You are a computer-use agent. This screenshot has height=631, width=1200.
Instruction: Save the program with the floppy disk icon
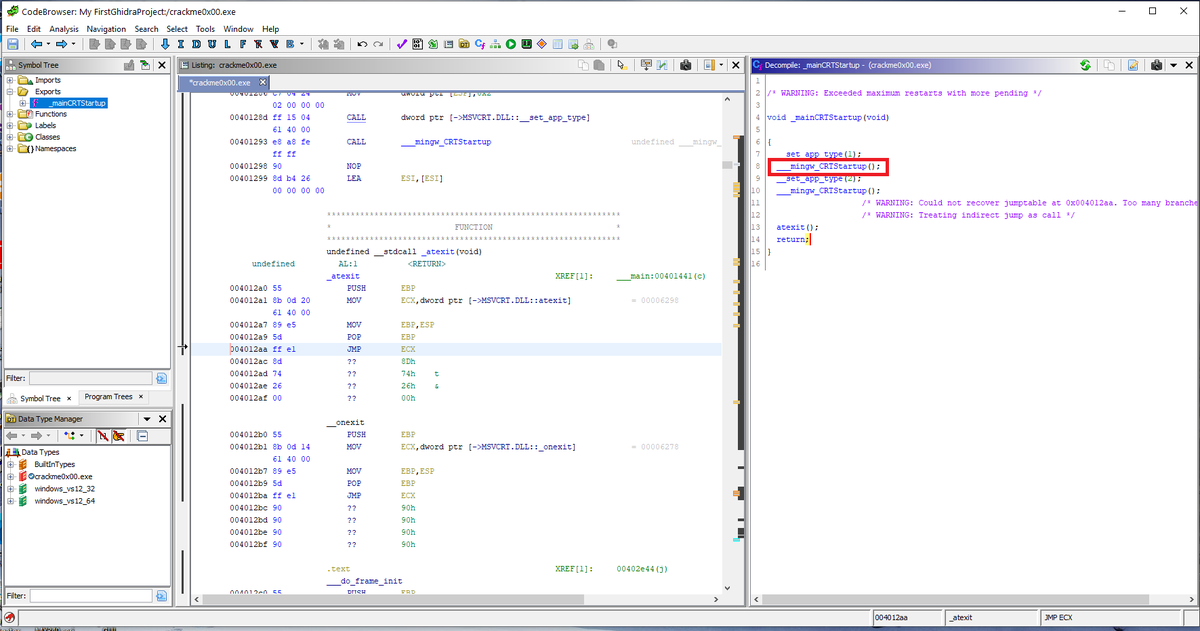[13, 44]
